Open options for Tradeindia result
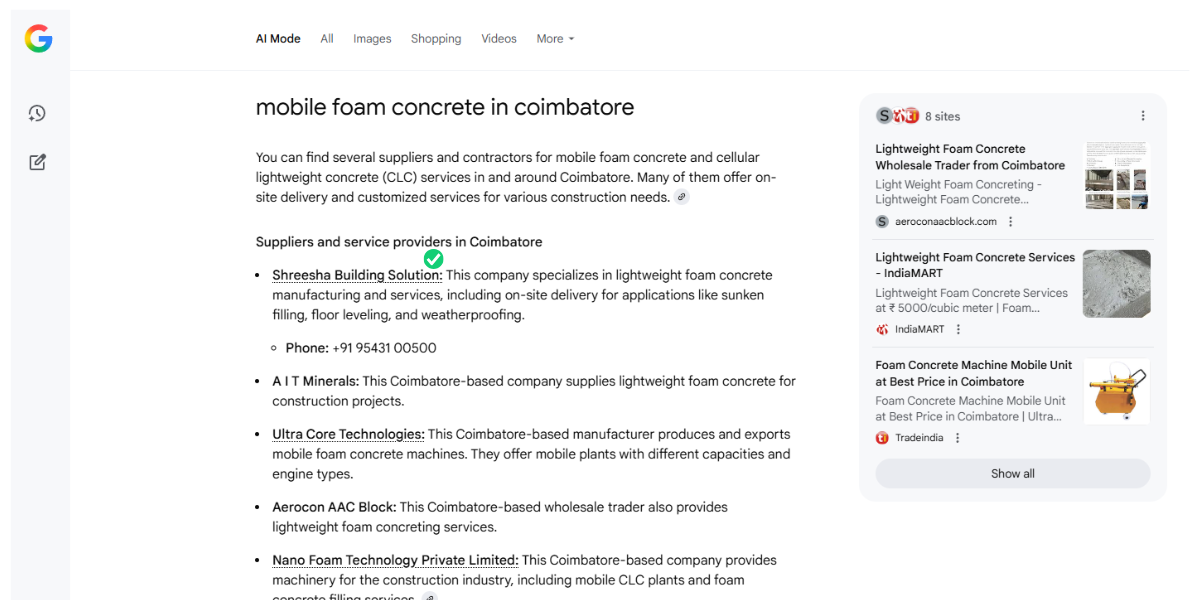 coord(957,438)
